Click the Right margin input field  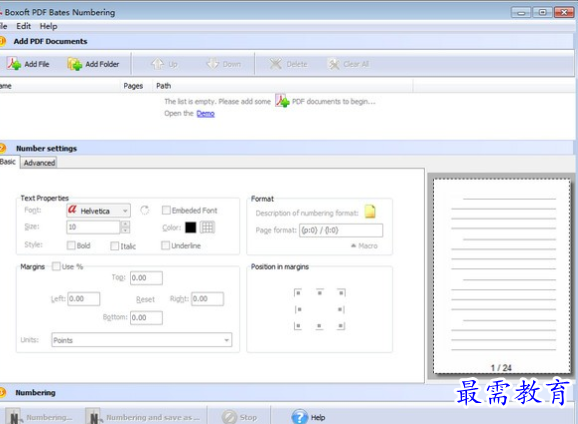(208, 299)
